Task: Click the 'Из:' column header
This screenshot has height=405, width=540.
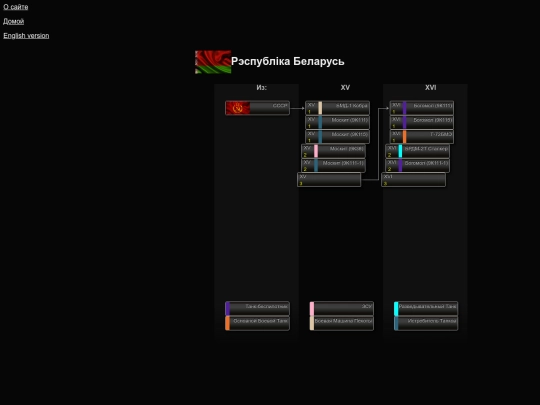Action: click(x=261, y=87)
